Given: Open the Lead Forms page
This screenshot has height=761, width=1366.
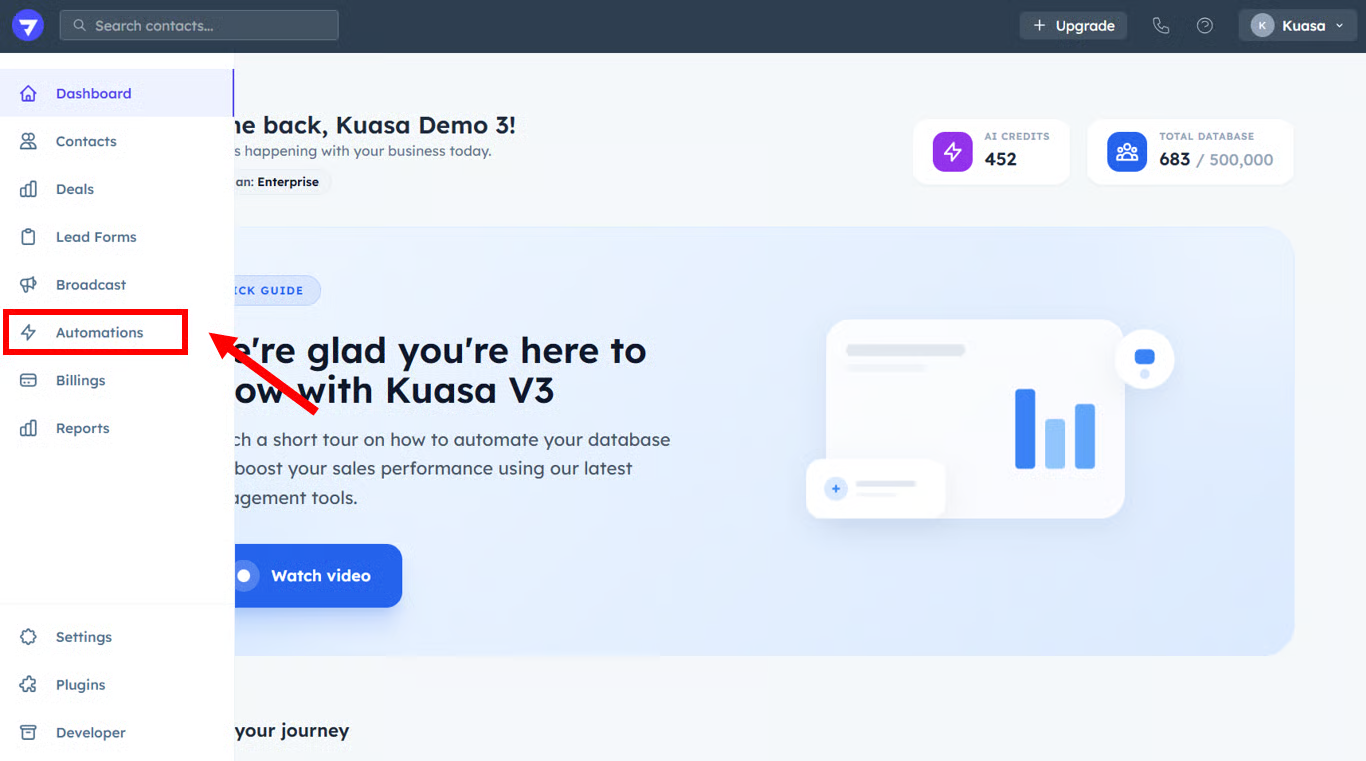Looking at the screenshot, I should (96, 238).
